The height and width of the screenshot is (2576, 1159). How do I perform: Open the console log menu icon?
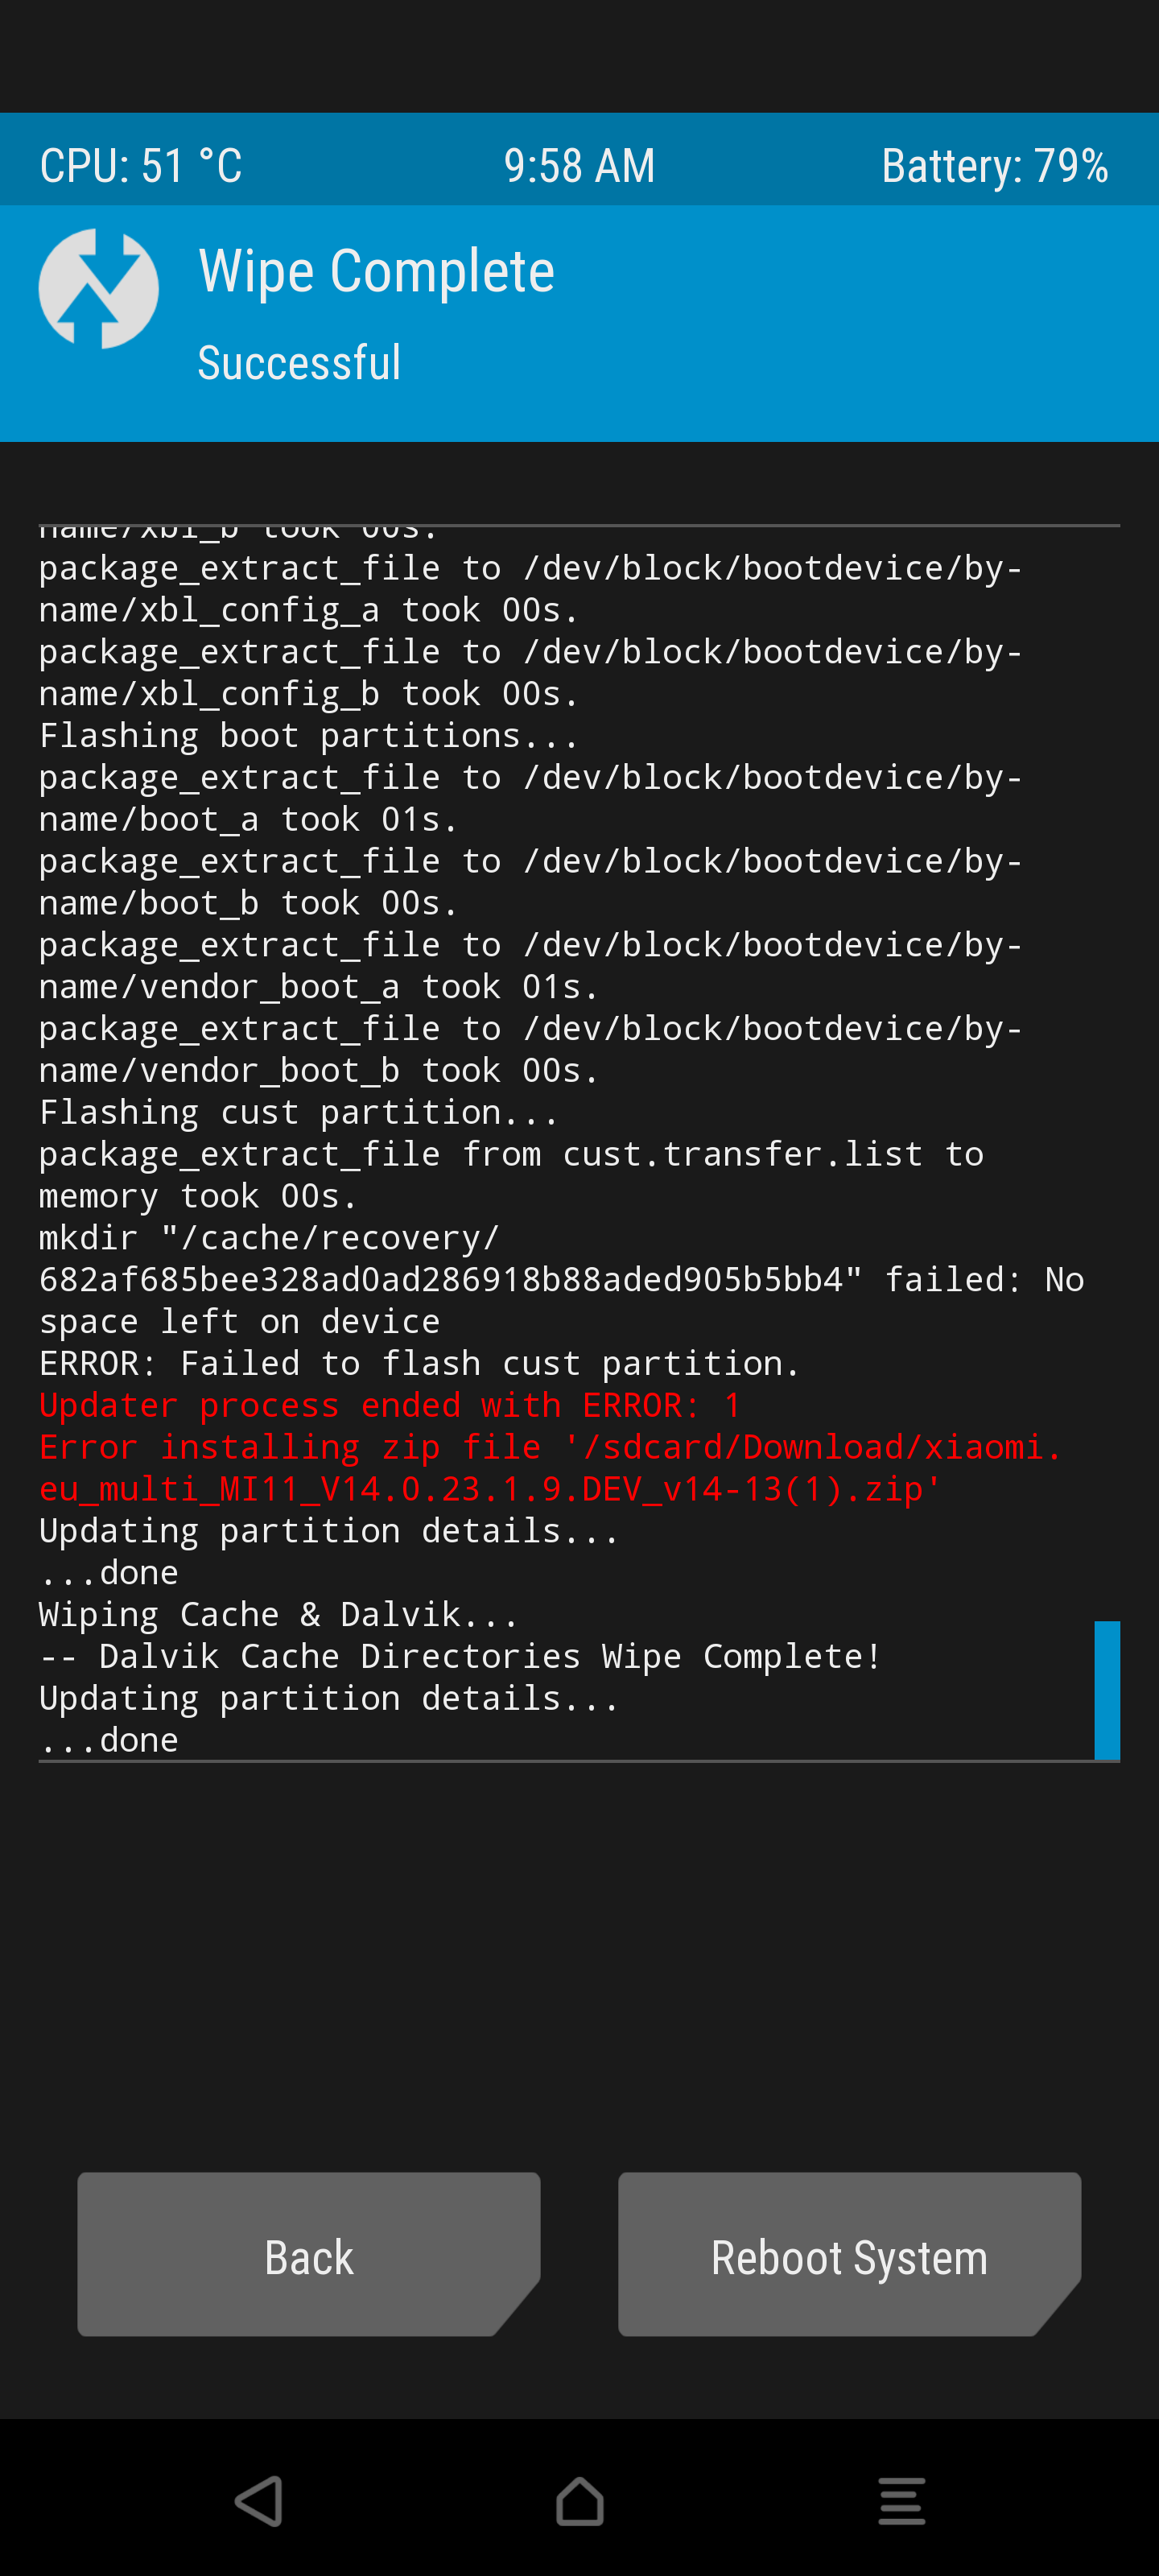901,2502
